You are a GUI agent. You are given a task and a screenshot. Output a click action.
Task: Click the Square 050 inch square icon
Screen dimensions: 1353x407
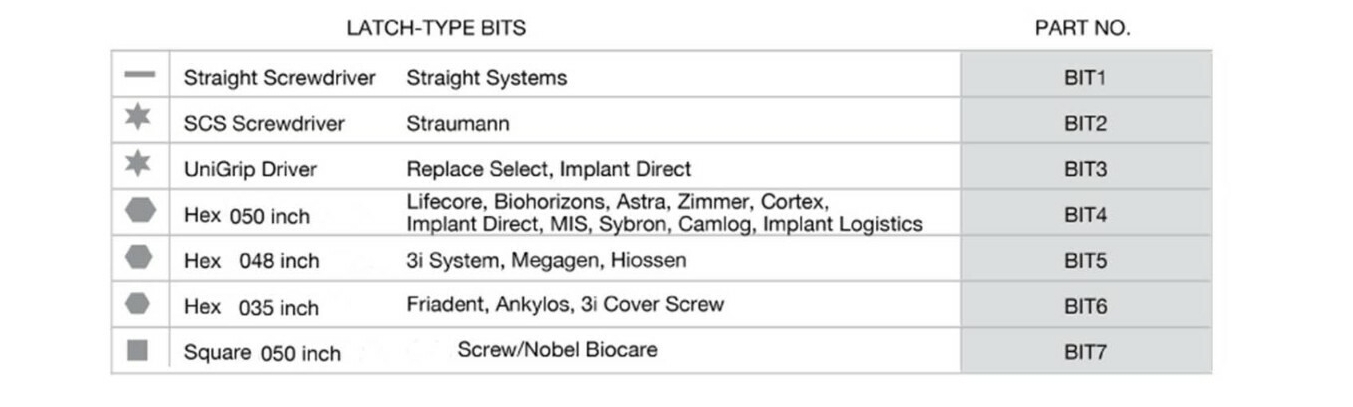click(x=138, y=349)
